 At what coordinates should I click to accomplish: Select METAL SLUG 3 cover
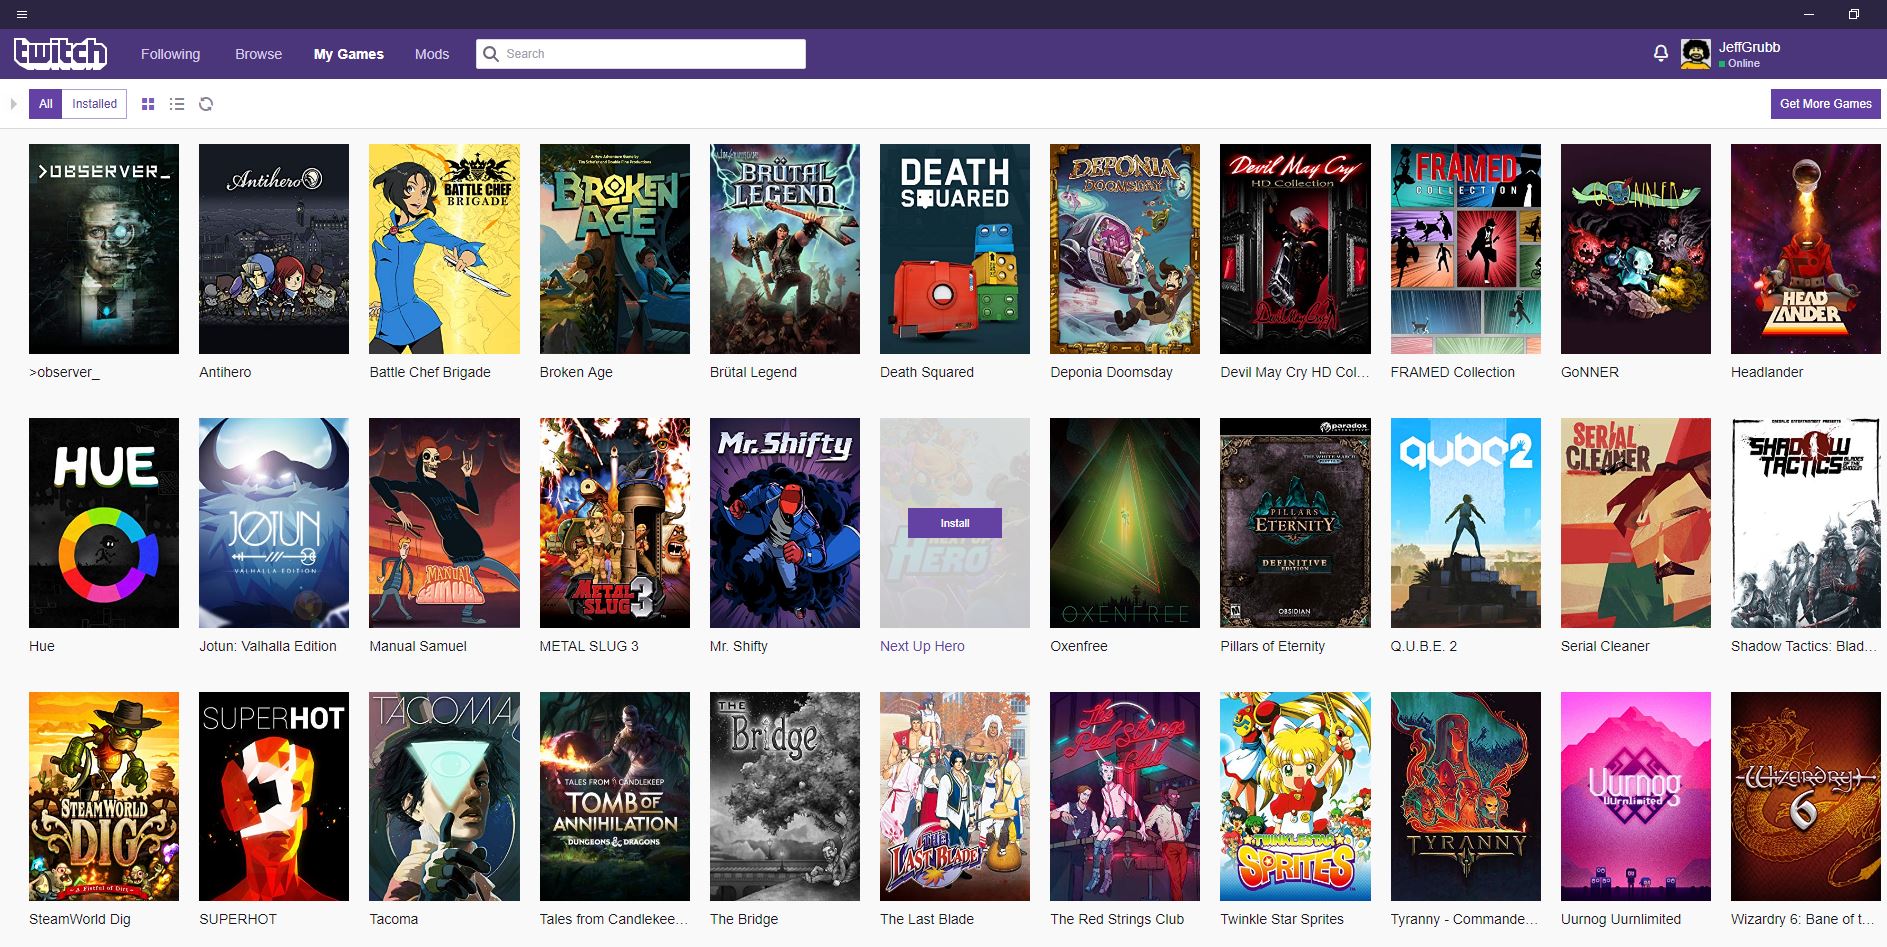(x=615, y=523)
